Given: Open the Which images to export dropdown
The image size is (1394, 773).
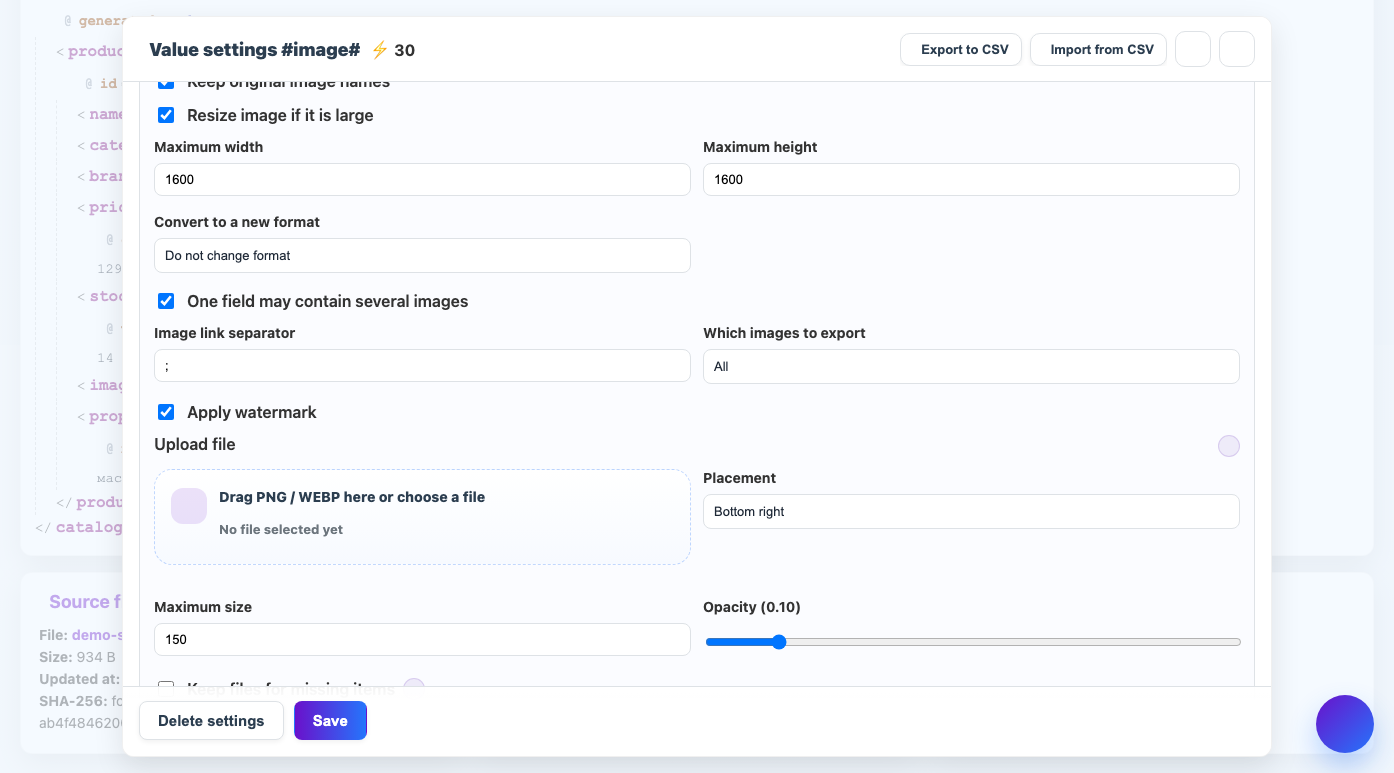Looking at the screenshot, I should [x=971, y=366].
